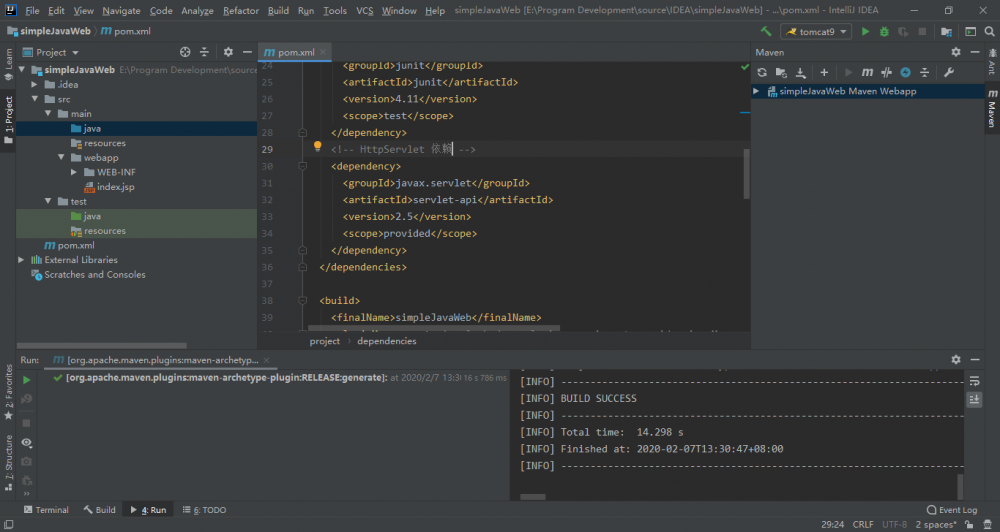The image size is (1000, 532).
Task: Add a Maven project with plus icon
Action: coord(824,73)
